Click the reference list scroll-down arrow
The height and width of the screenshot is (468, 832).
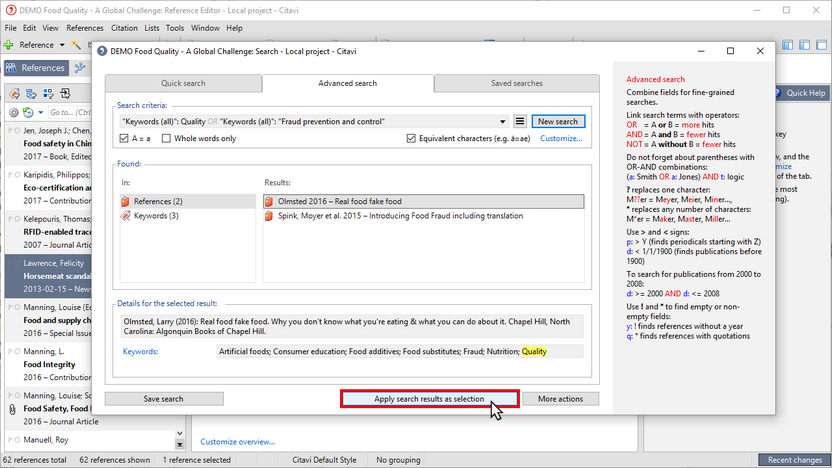point(179,434)
